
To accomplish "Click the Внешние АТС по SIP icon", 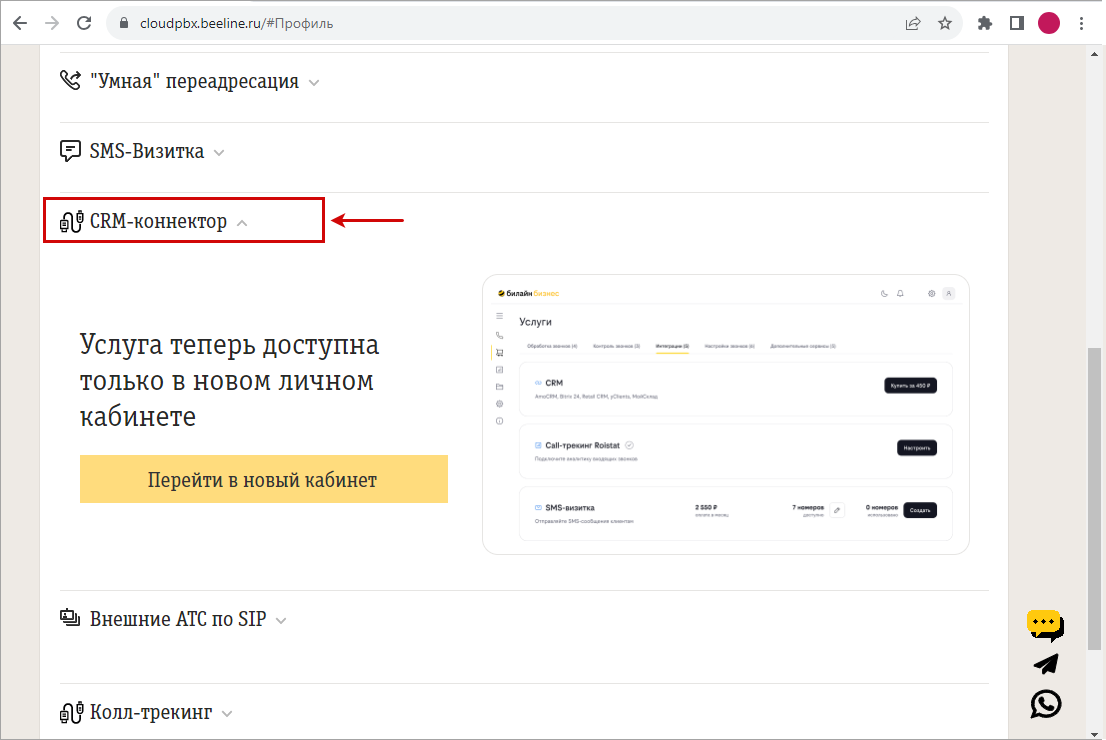I will click(x=71, y=618).
